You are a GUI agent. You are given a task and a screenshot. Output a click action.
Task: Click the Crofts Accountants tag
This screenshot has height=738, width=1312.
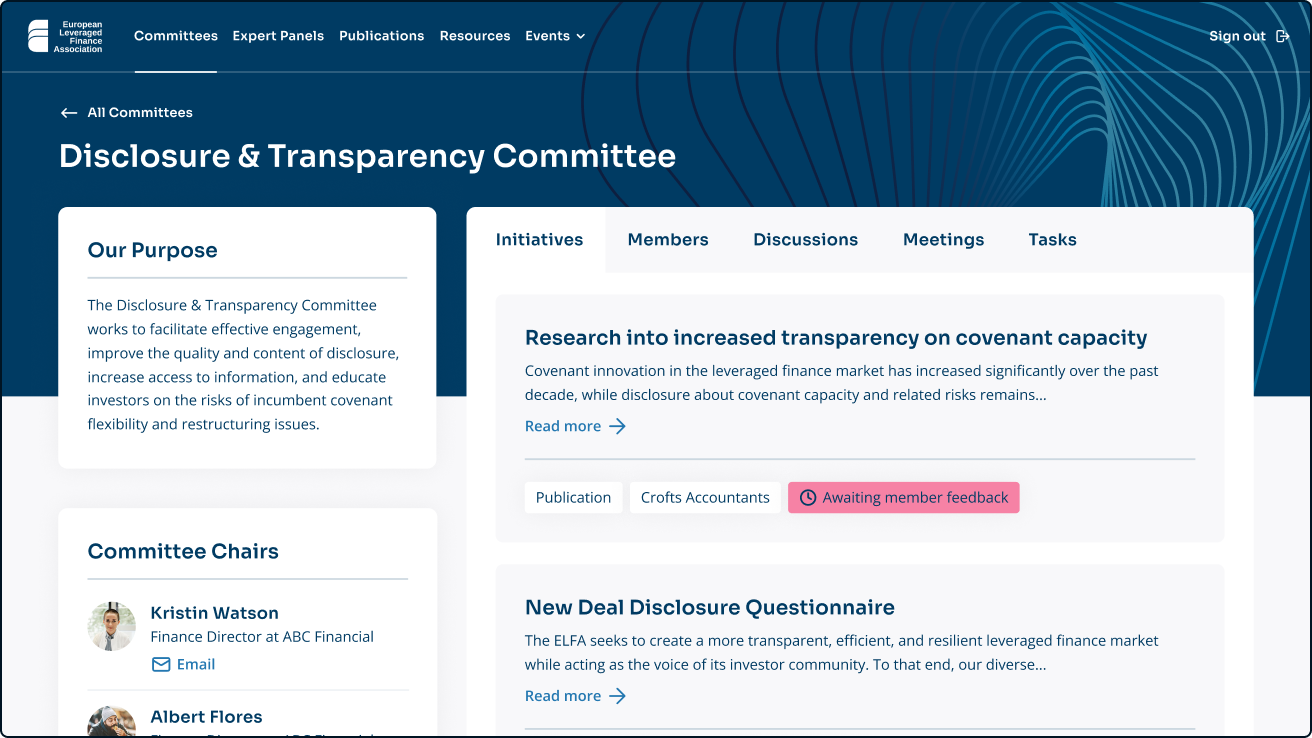705,498
